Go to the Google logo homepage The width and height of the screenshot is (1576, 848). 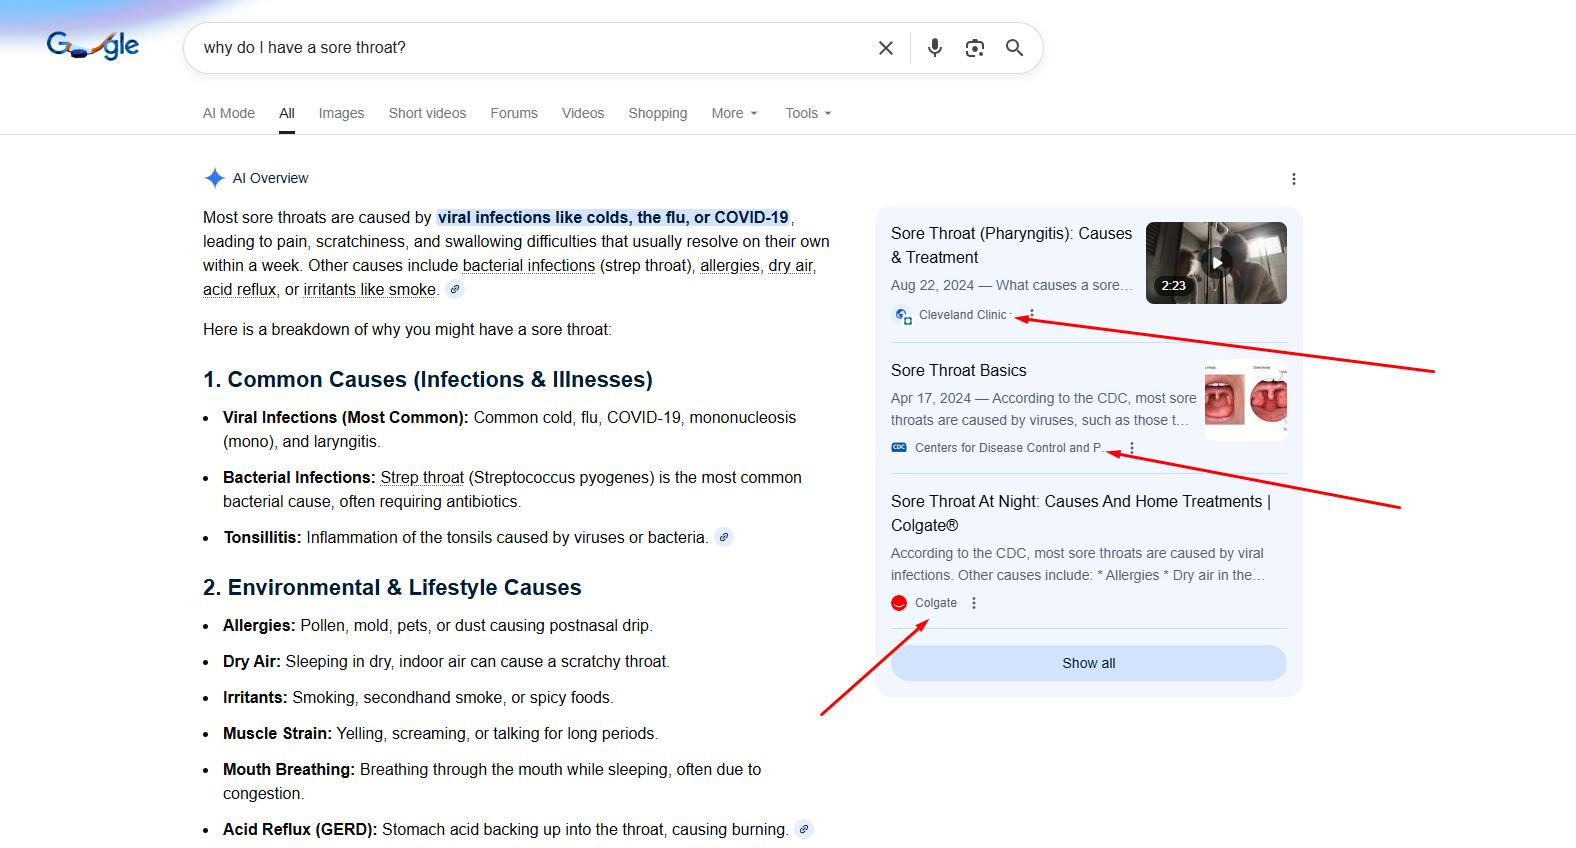click(93, 46)
